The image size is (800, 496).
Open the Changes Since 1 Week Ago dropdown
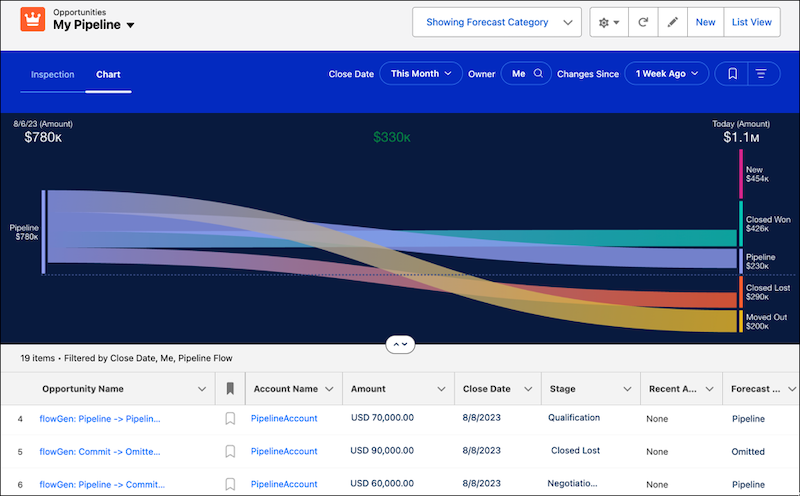(666, 73)
